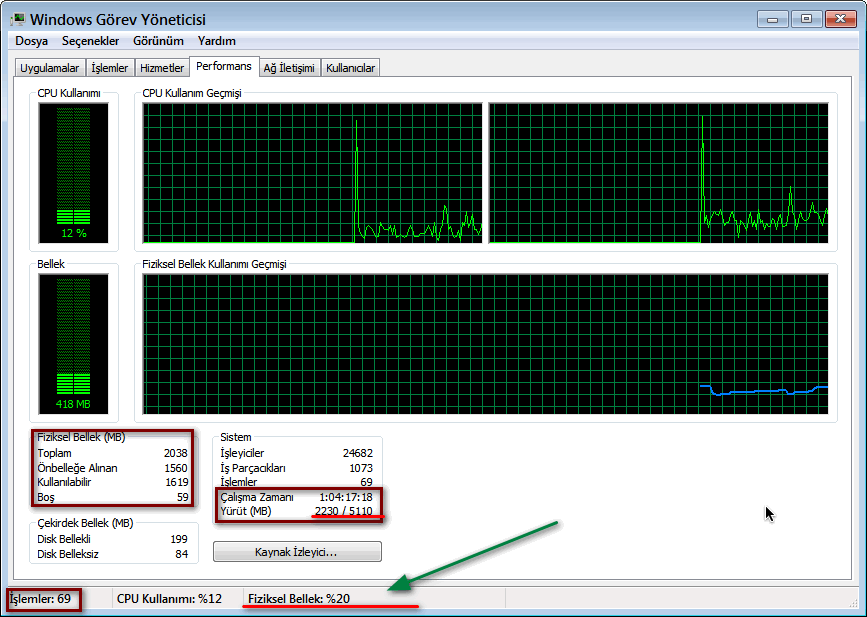The width and height of the screenshot is (867, 617).
Task: Click the Yürüt (MB) value 2230 / 5110
Action: (343, 511)
